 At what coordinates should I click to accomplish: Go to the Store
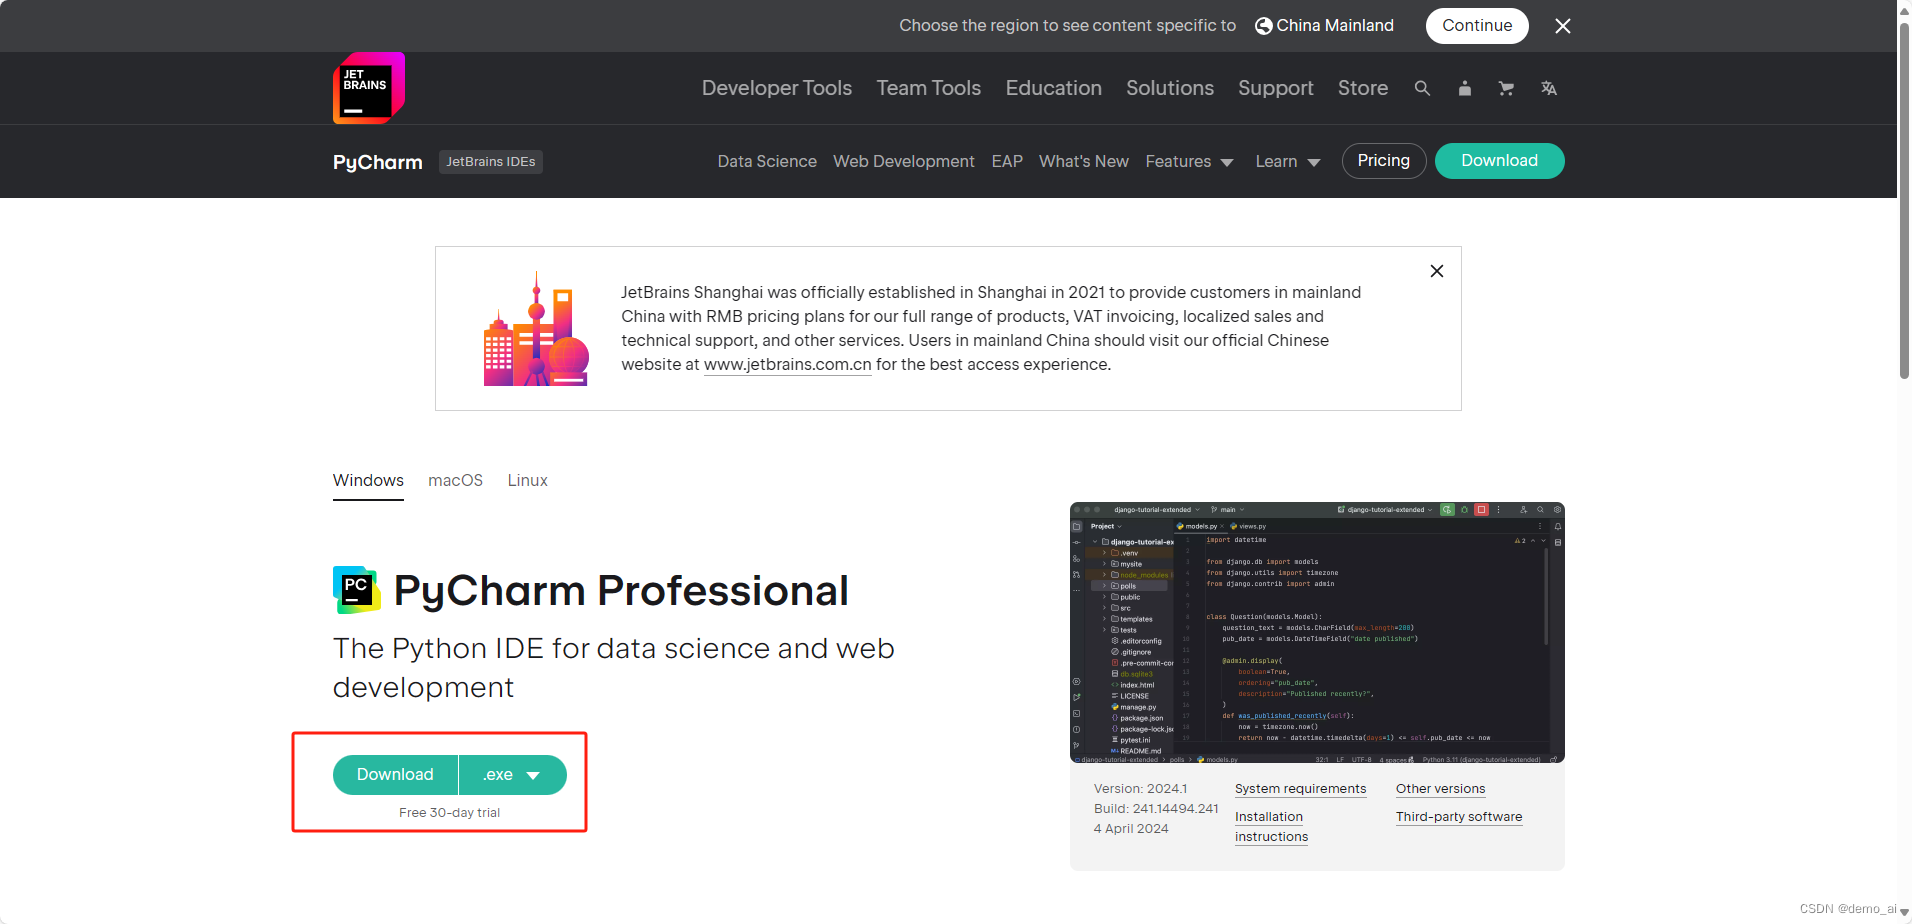click(1363, 88)
